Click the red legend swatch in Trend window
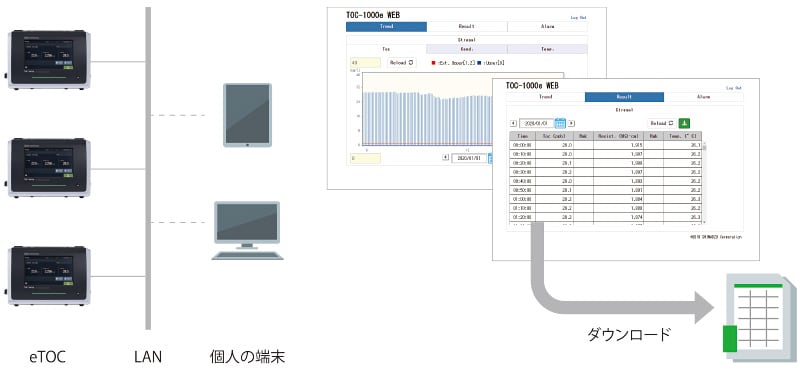The height and width of the screenshot is (370, 800). tap(434, 63)
